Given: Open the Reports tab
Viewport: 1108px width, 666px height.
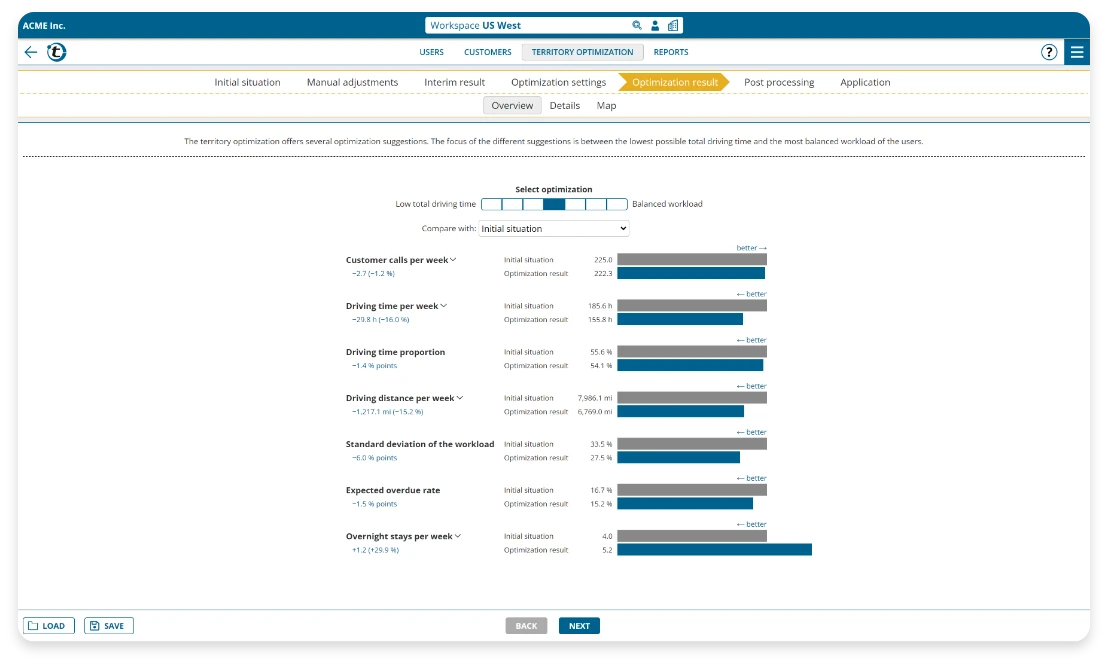Looking at the screenshot, I should pos(671,52).
